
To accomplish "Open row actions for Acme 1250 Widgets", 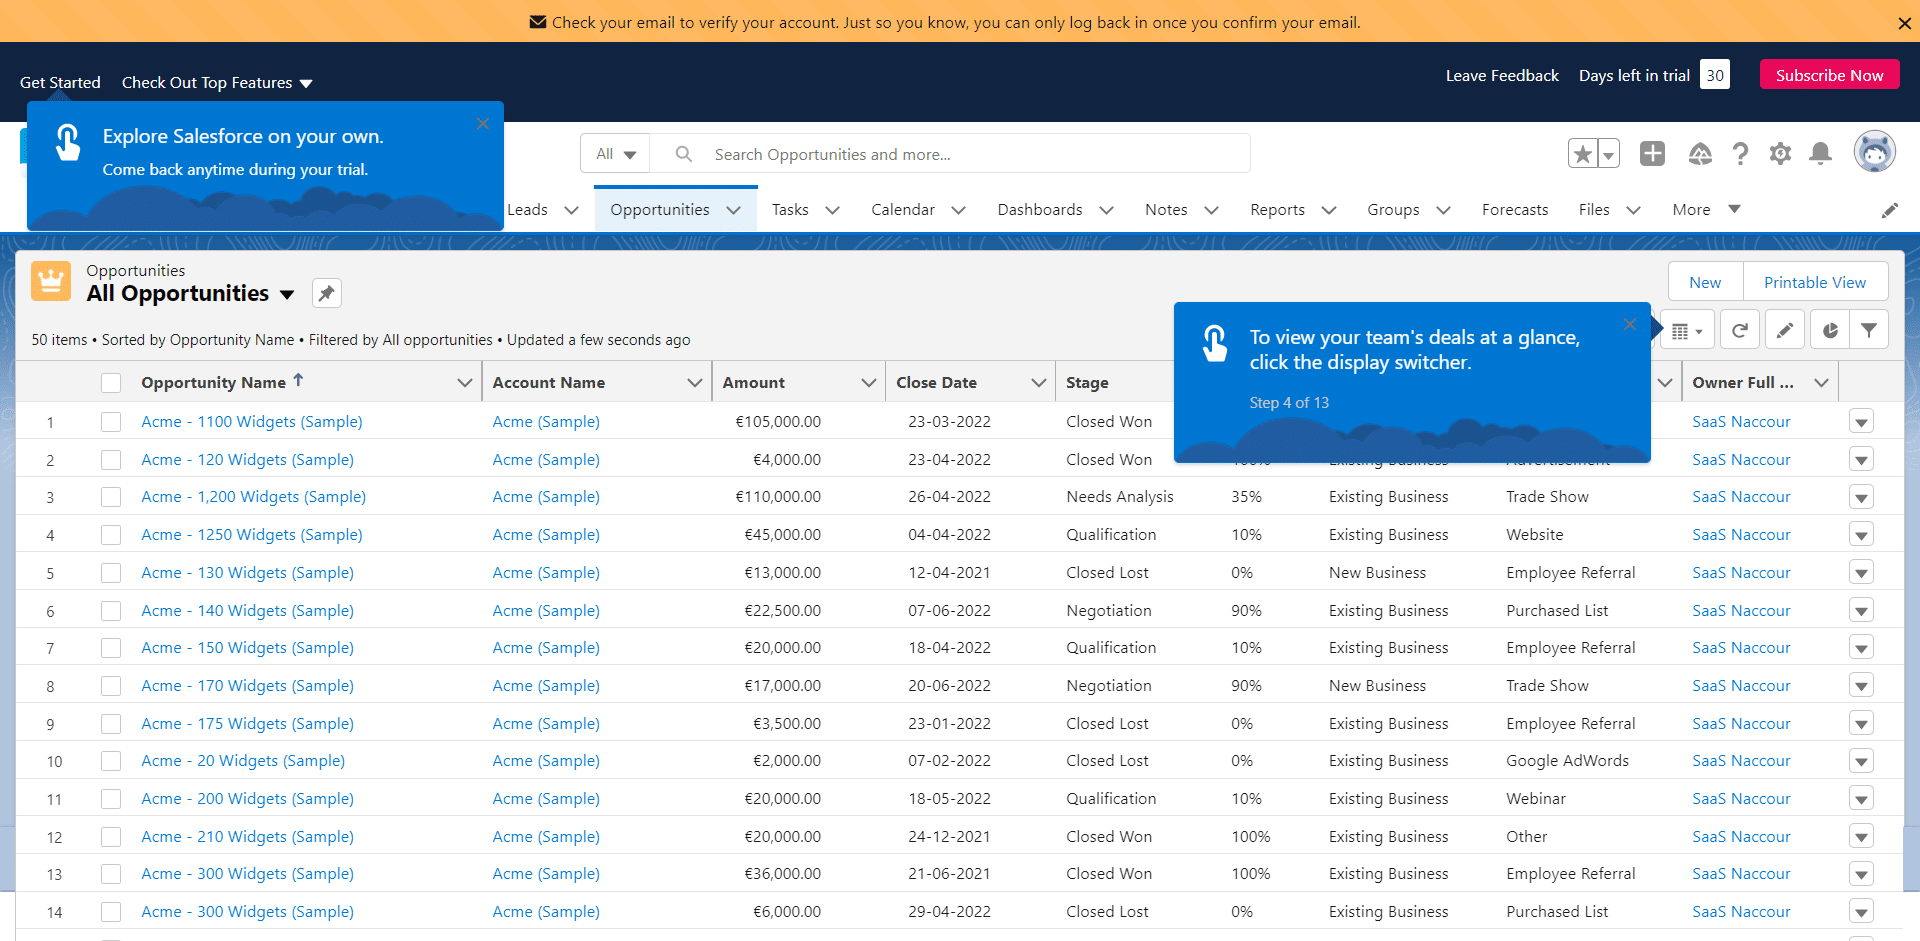I will pos(1861,535).
